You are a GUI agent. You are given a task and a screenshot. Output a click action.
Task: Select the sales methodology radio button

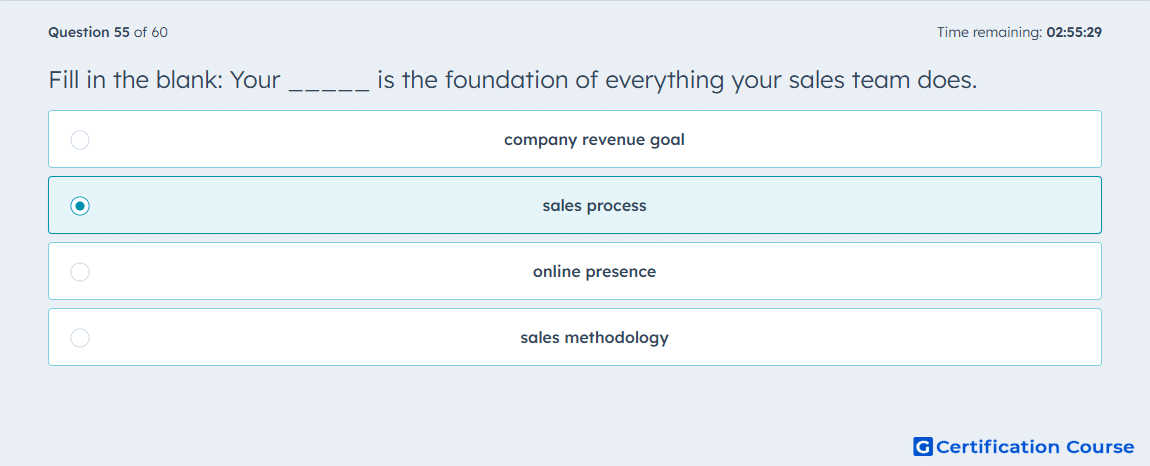(80, 338)
